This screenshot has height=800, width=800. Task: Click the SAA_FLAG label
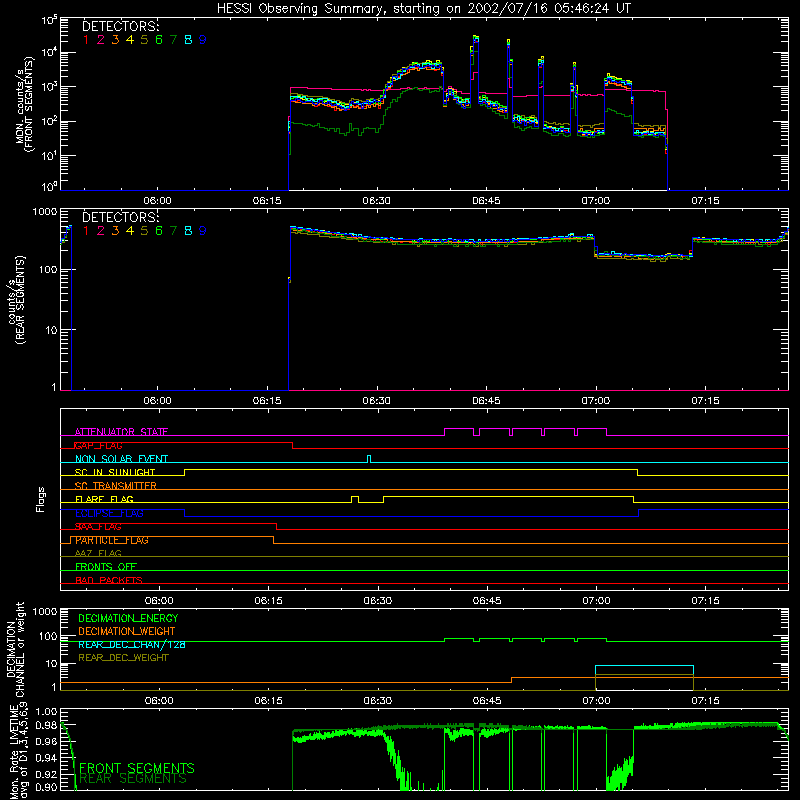(98, 526)
